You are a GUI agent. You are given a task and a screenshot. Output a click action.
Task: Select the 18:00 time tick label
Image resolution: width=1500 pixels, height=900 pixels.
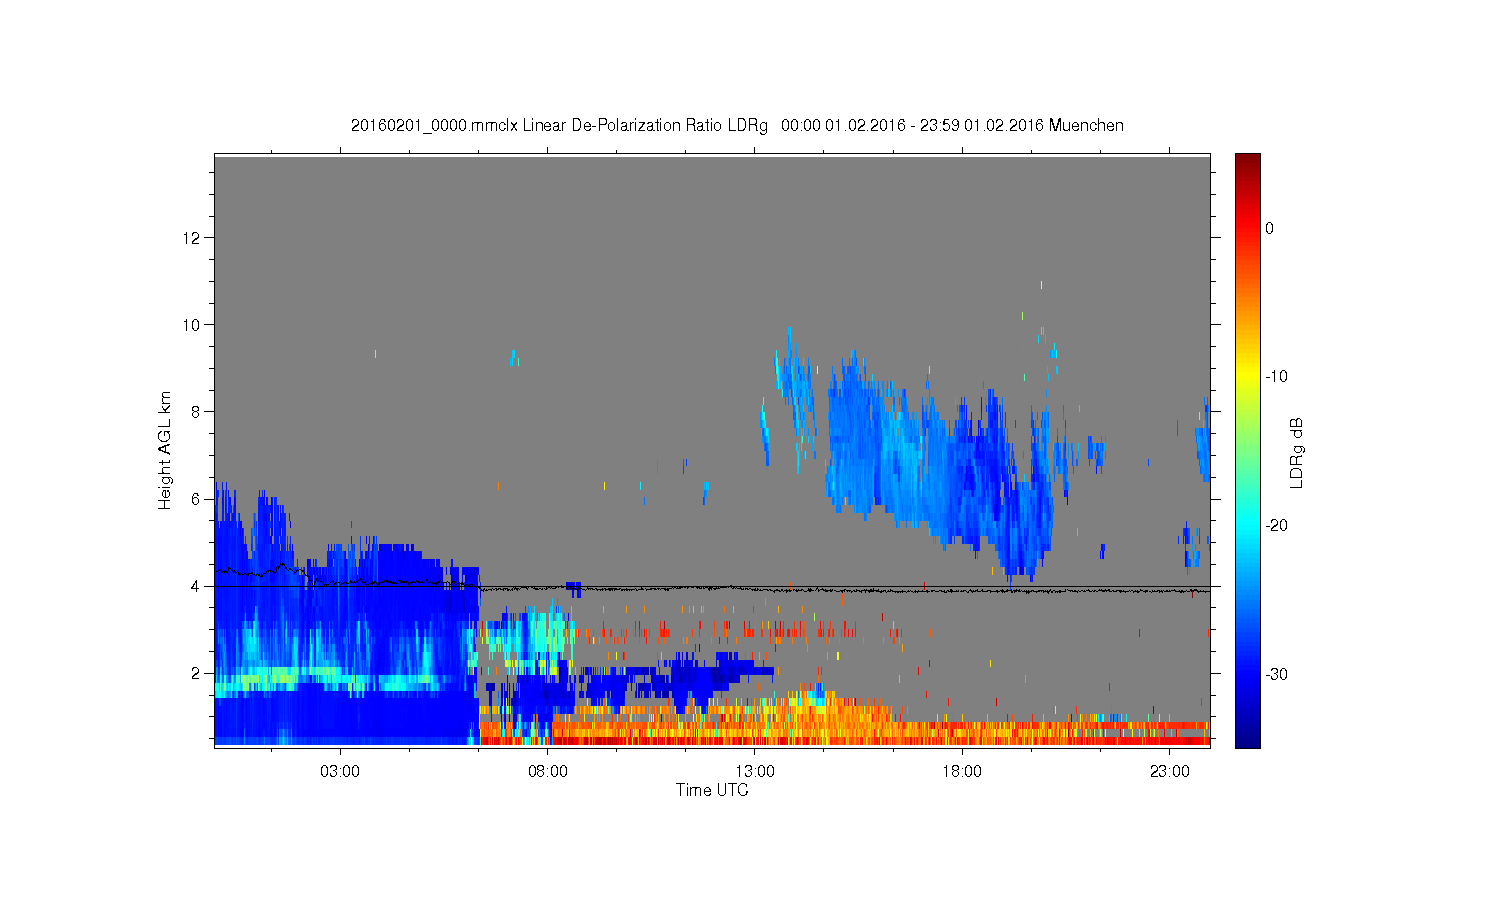[x=962, y=772]
